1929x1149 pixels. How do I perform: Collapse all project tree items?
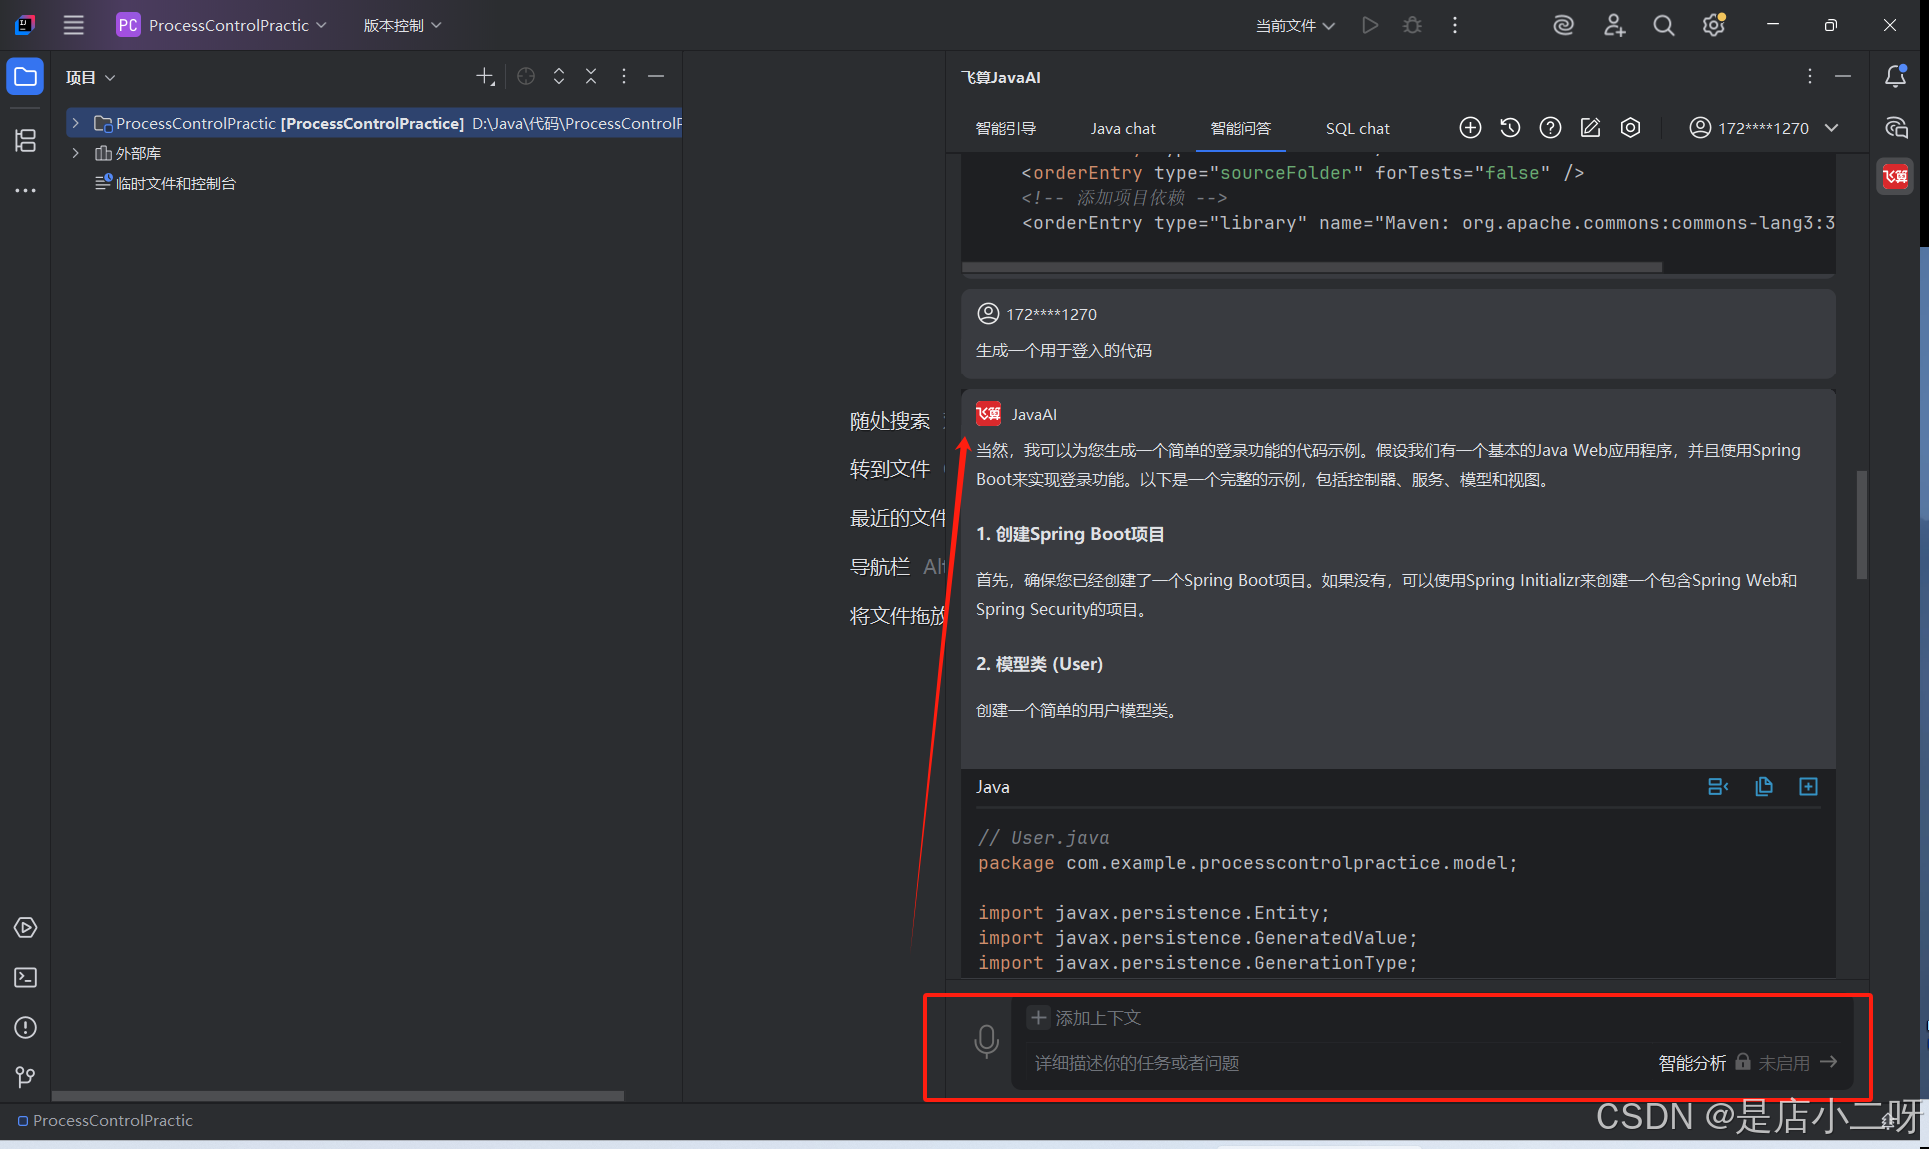[591, 76]
